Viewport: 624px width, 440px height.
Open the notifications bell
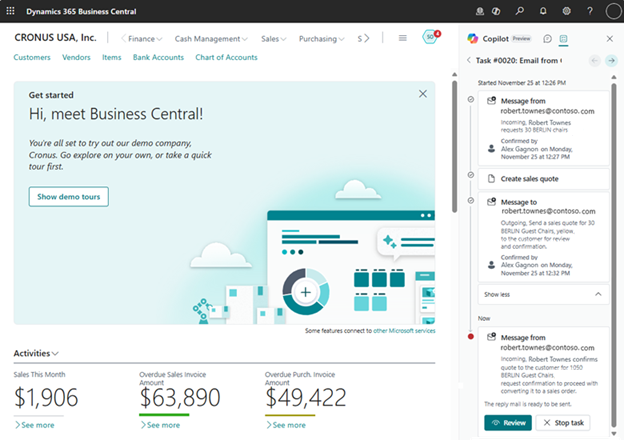click(x=543, y=11)
